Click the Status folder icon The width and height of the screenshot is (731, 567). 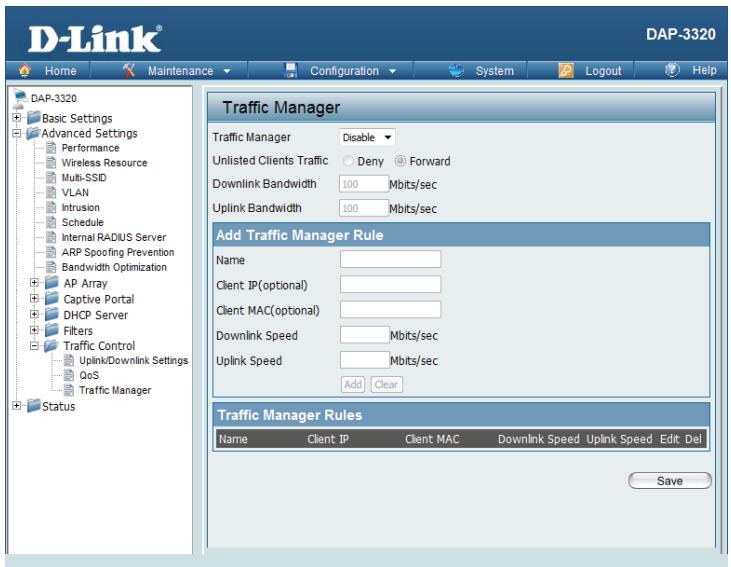click(x=34, y=406)
